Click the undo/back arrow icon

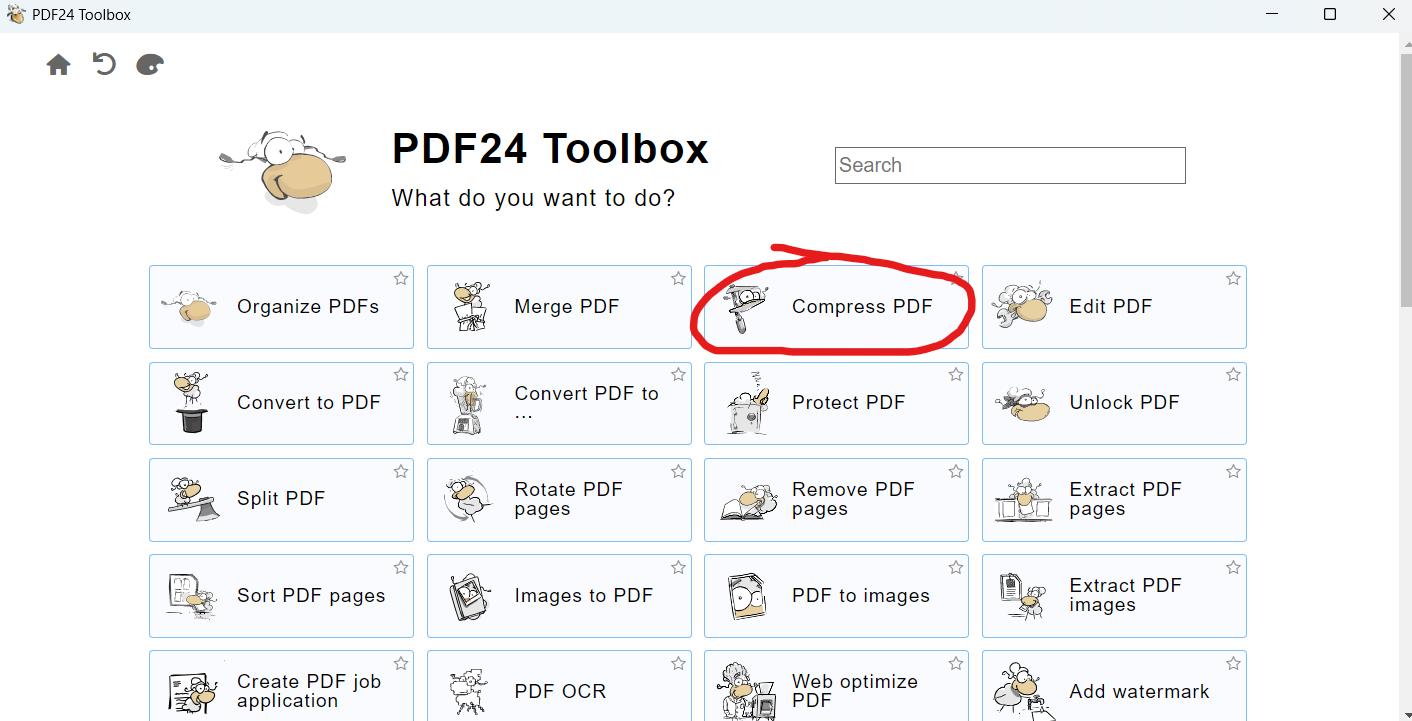tap(104, 65)
